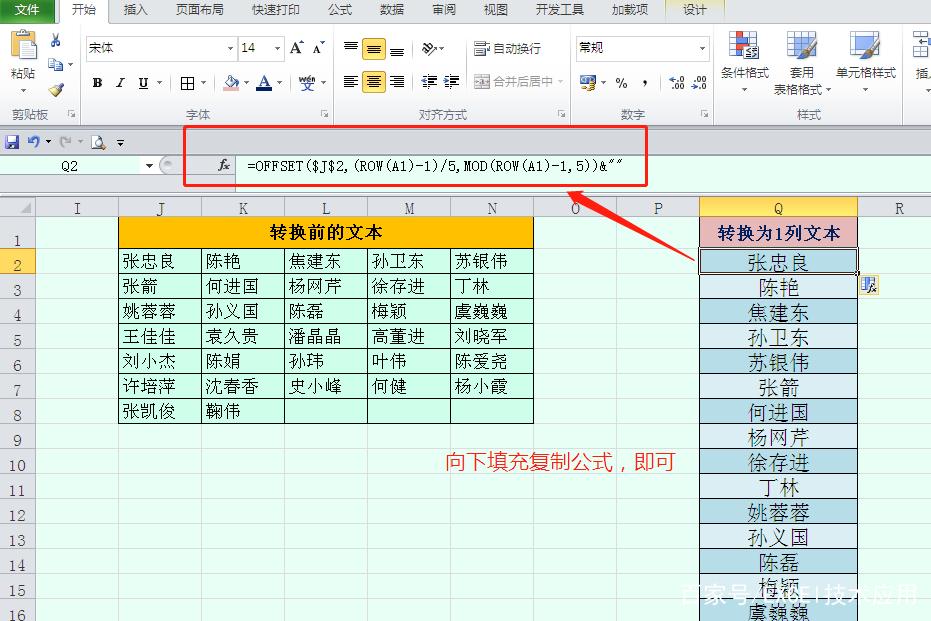Align text to bottom
Viewport: 931px width, 621px height.
pos(397,50)
